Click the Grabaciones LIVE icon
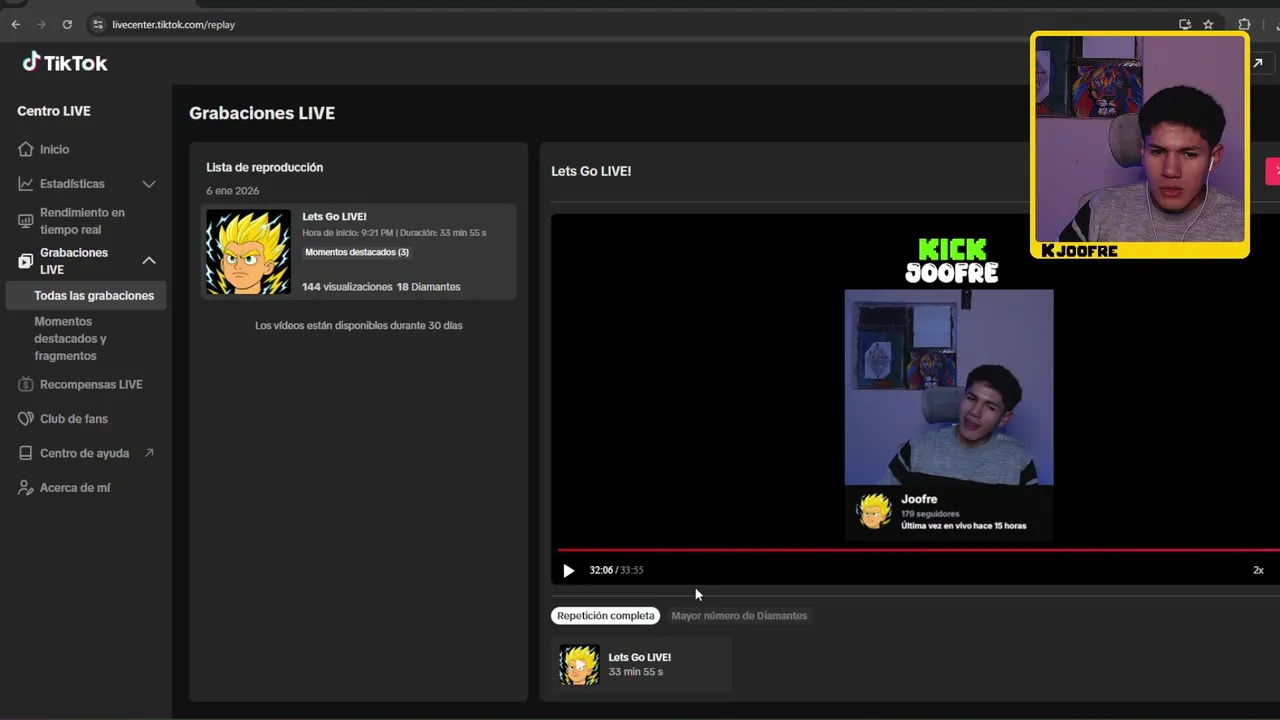 [26, 261]
